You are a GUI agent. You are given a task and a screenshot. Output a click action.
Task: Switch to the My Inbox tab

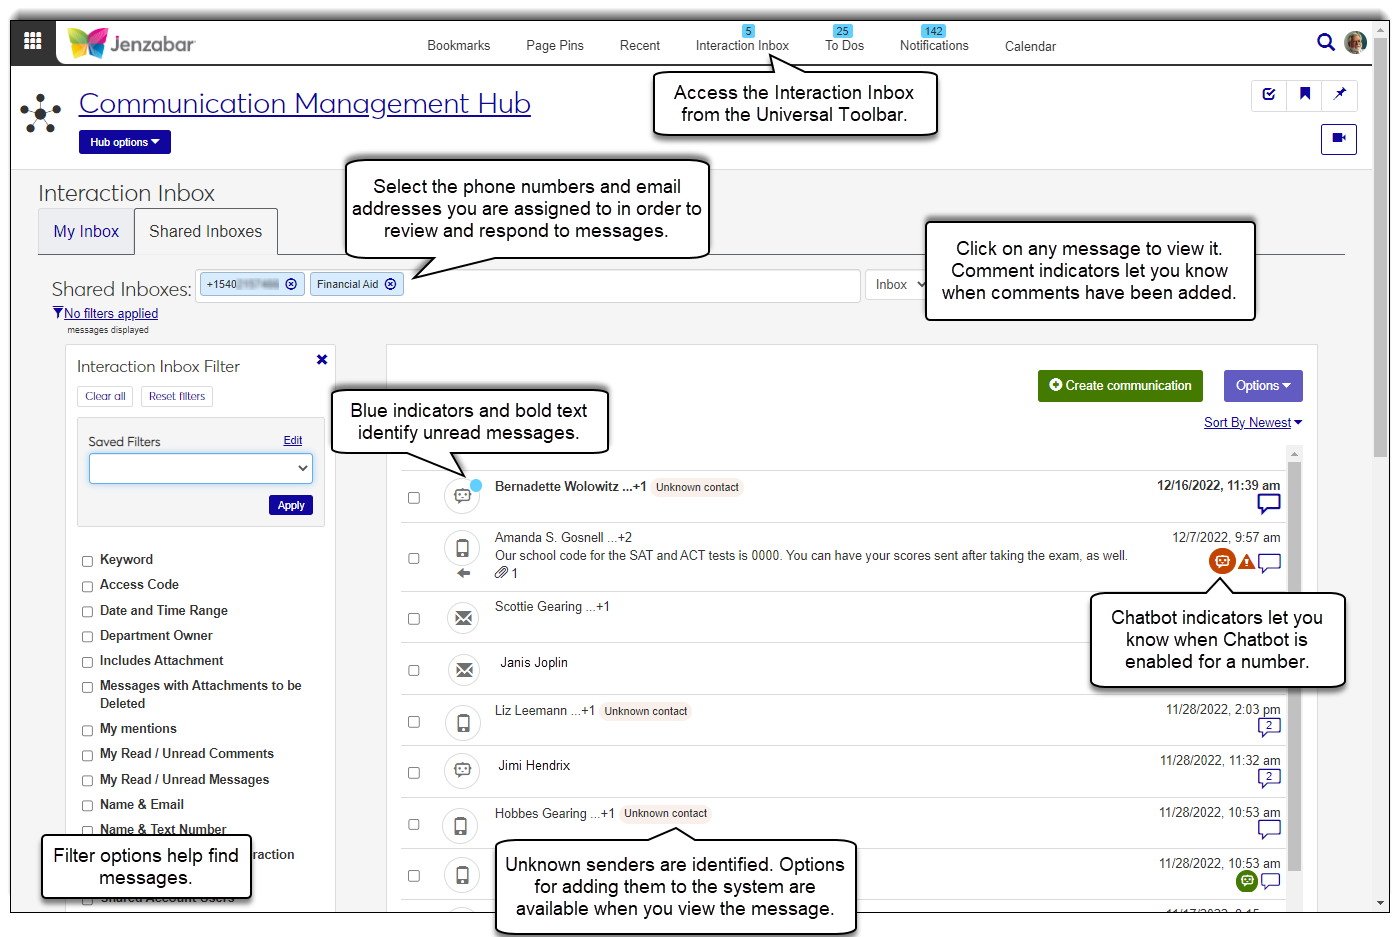coord(86,231)
